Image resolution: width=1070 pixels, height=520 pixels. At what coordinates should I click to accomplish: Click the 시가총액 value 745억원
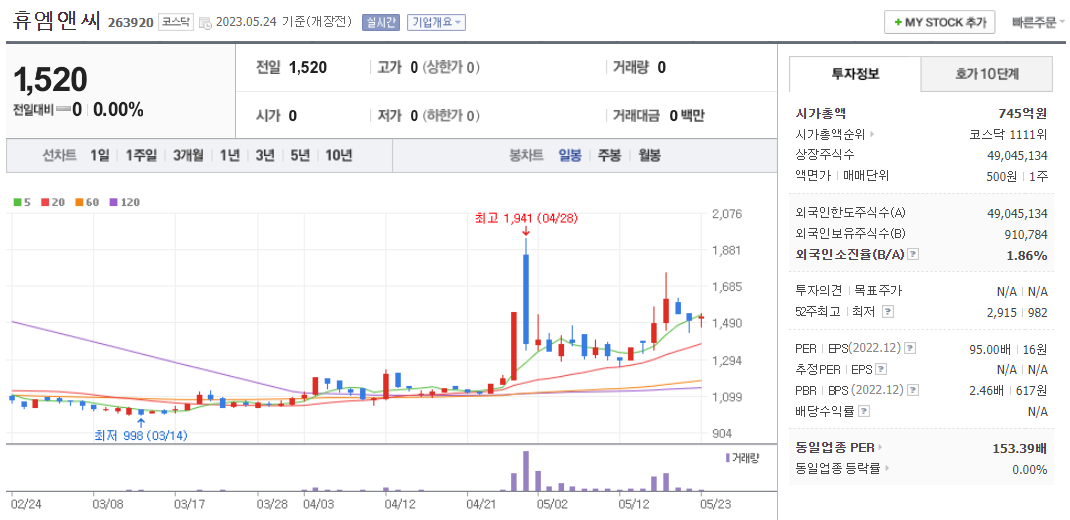coord(1022,114)
